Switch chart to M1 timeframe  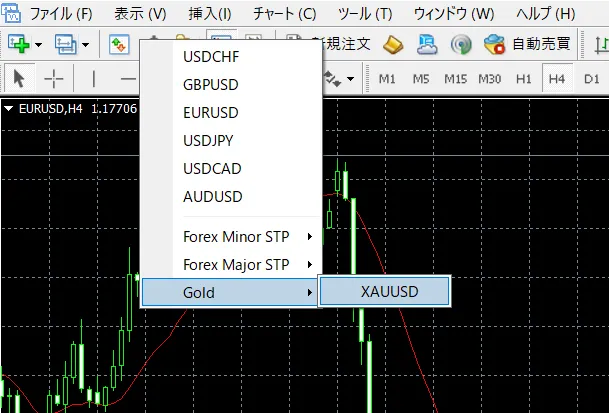point(387,78)
